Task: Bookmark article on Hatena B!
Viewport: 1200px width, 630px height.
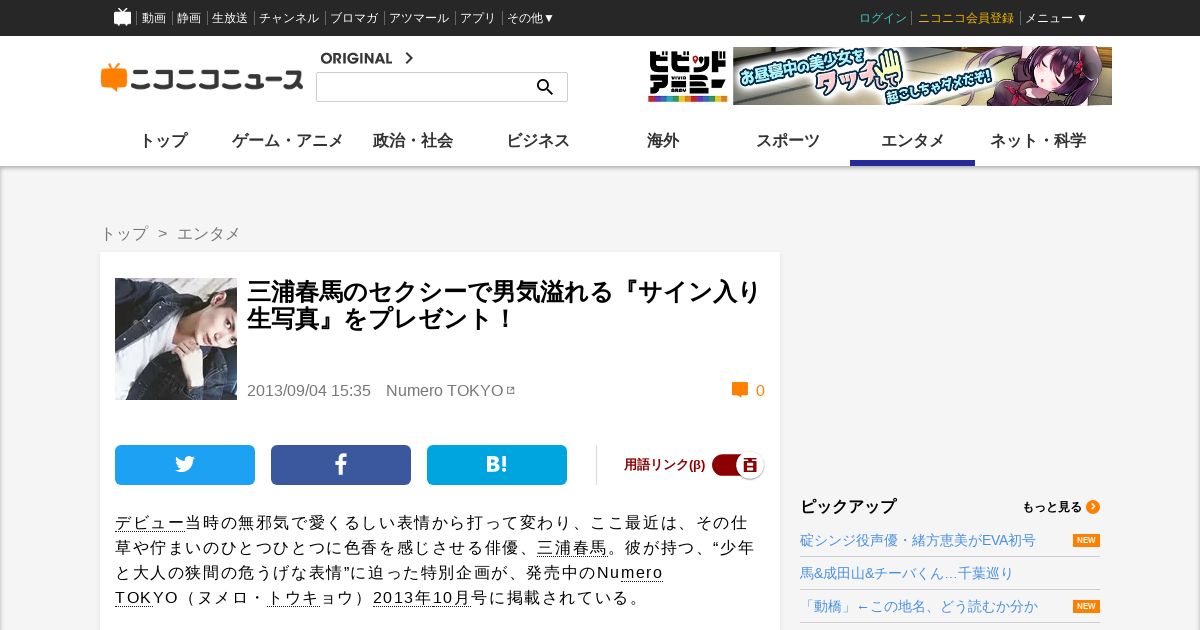Action: (497, 465)
